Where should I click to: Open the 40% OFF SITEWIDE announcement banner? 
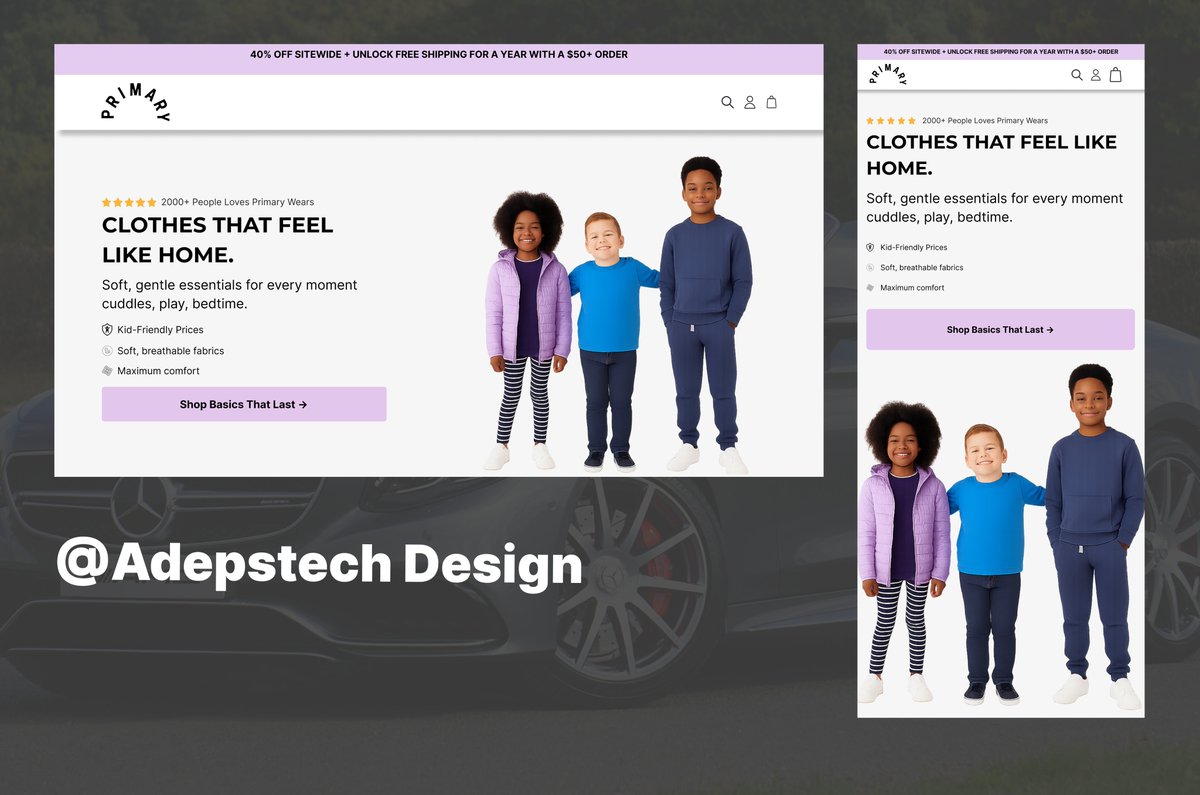(x=440, y=55)
